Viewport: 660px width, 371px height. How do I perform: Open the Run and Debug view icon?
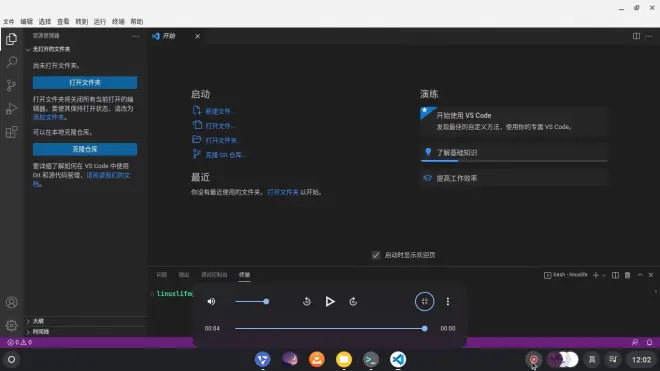11,109
